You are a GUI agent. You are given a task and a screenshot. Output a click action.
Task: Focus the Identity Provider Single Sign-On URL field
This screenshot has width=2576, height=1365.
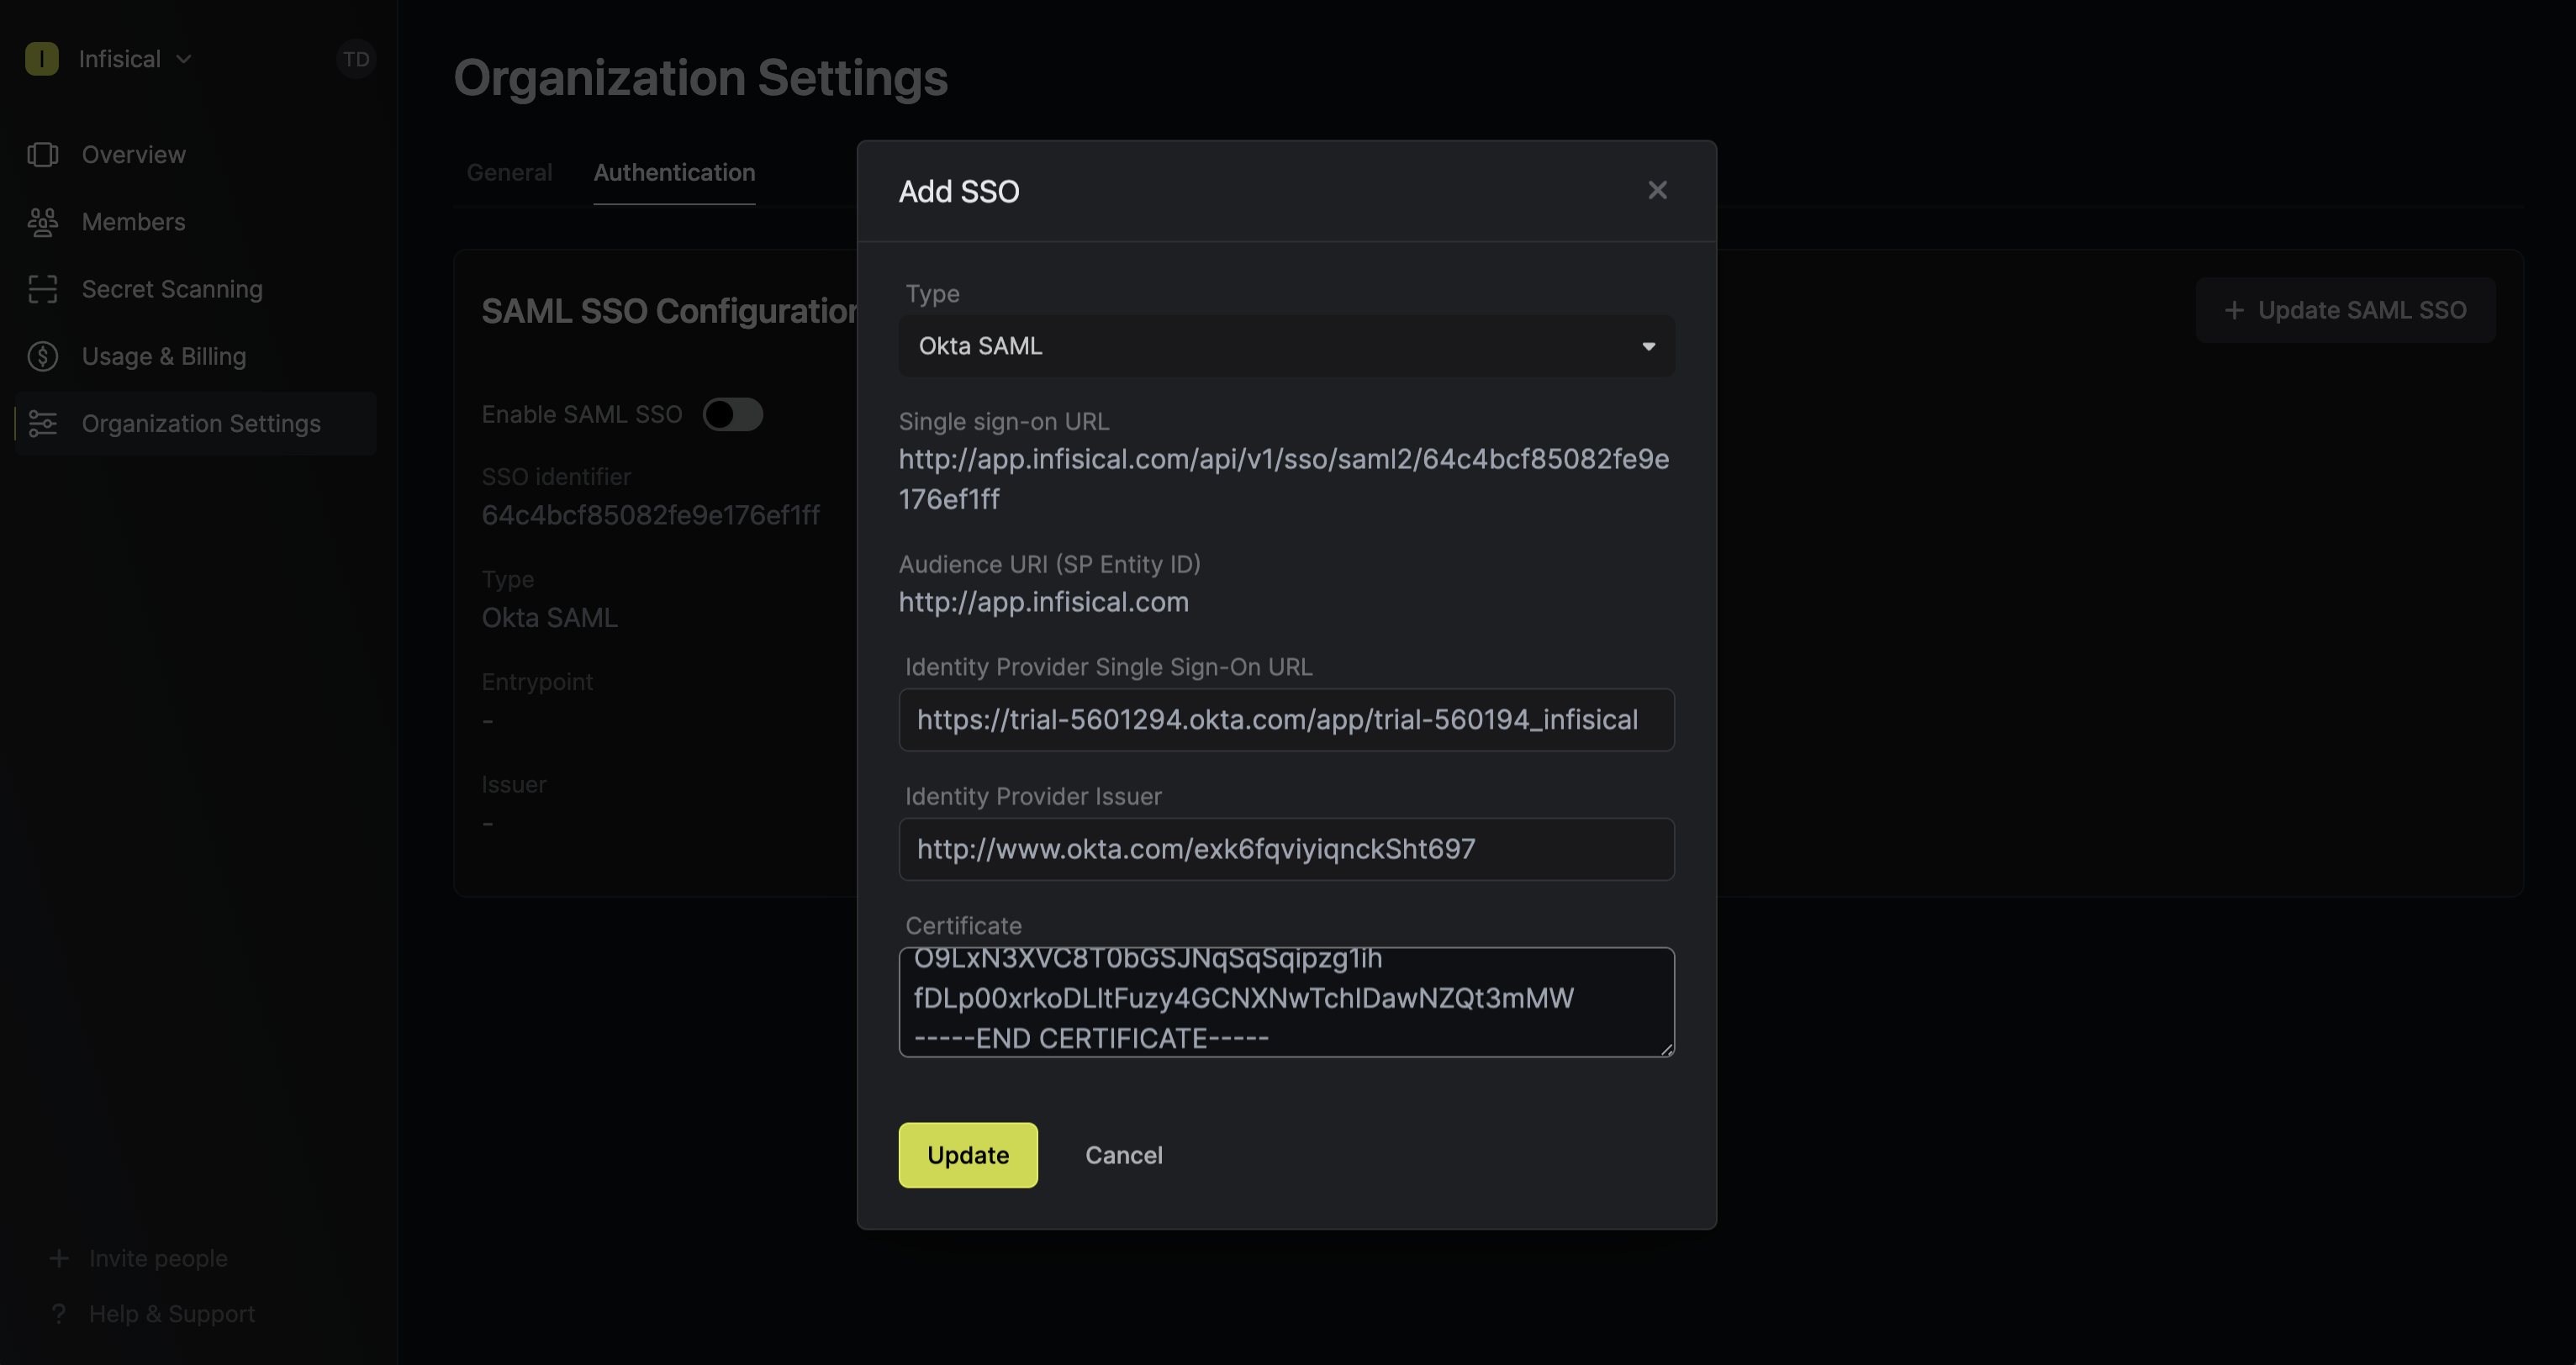[1286, 719]
